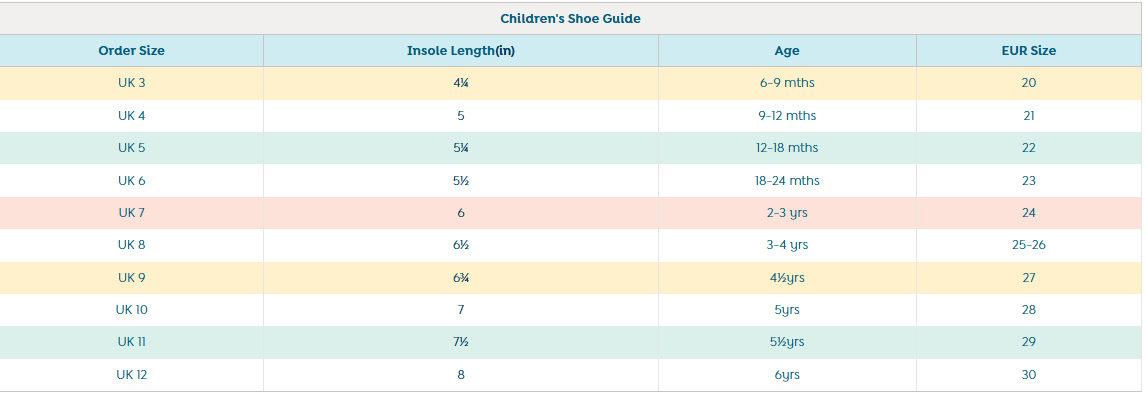Select EUR size 22
The width and height of the screenshot is (1146, 398).
1028,148
